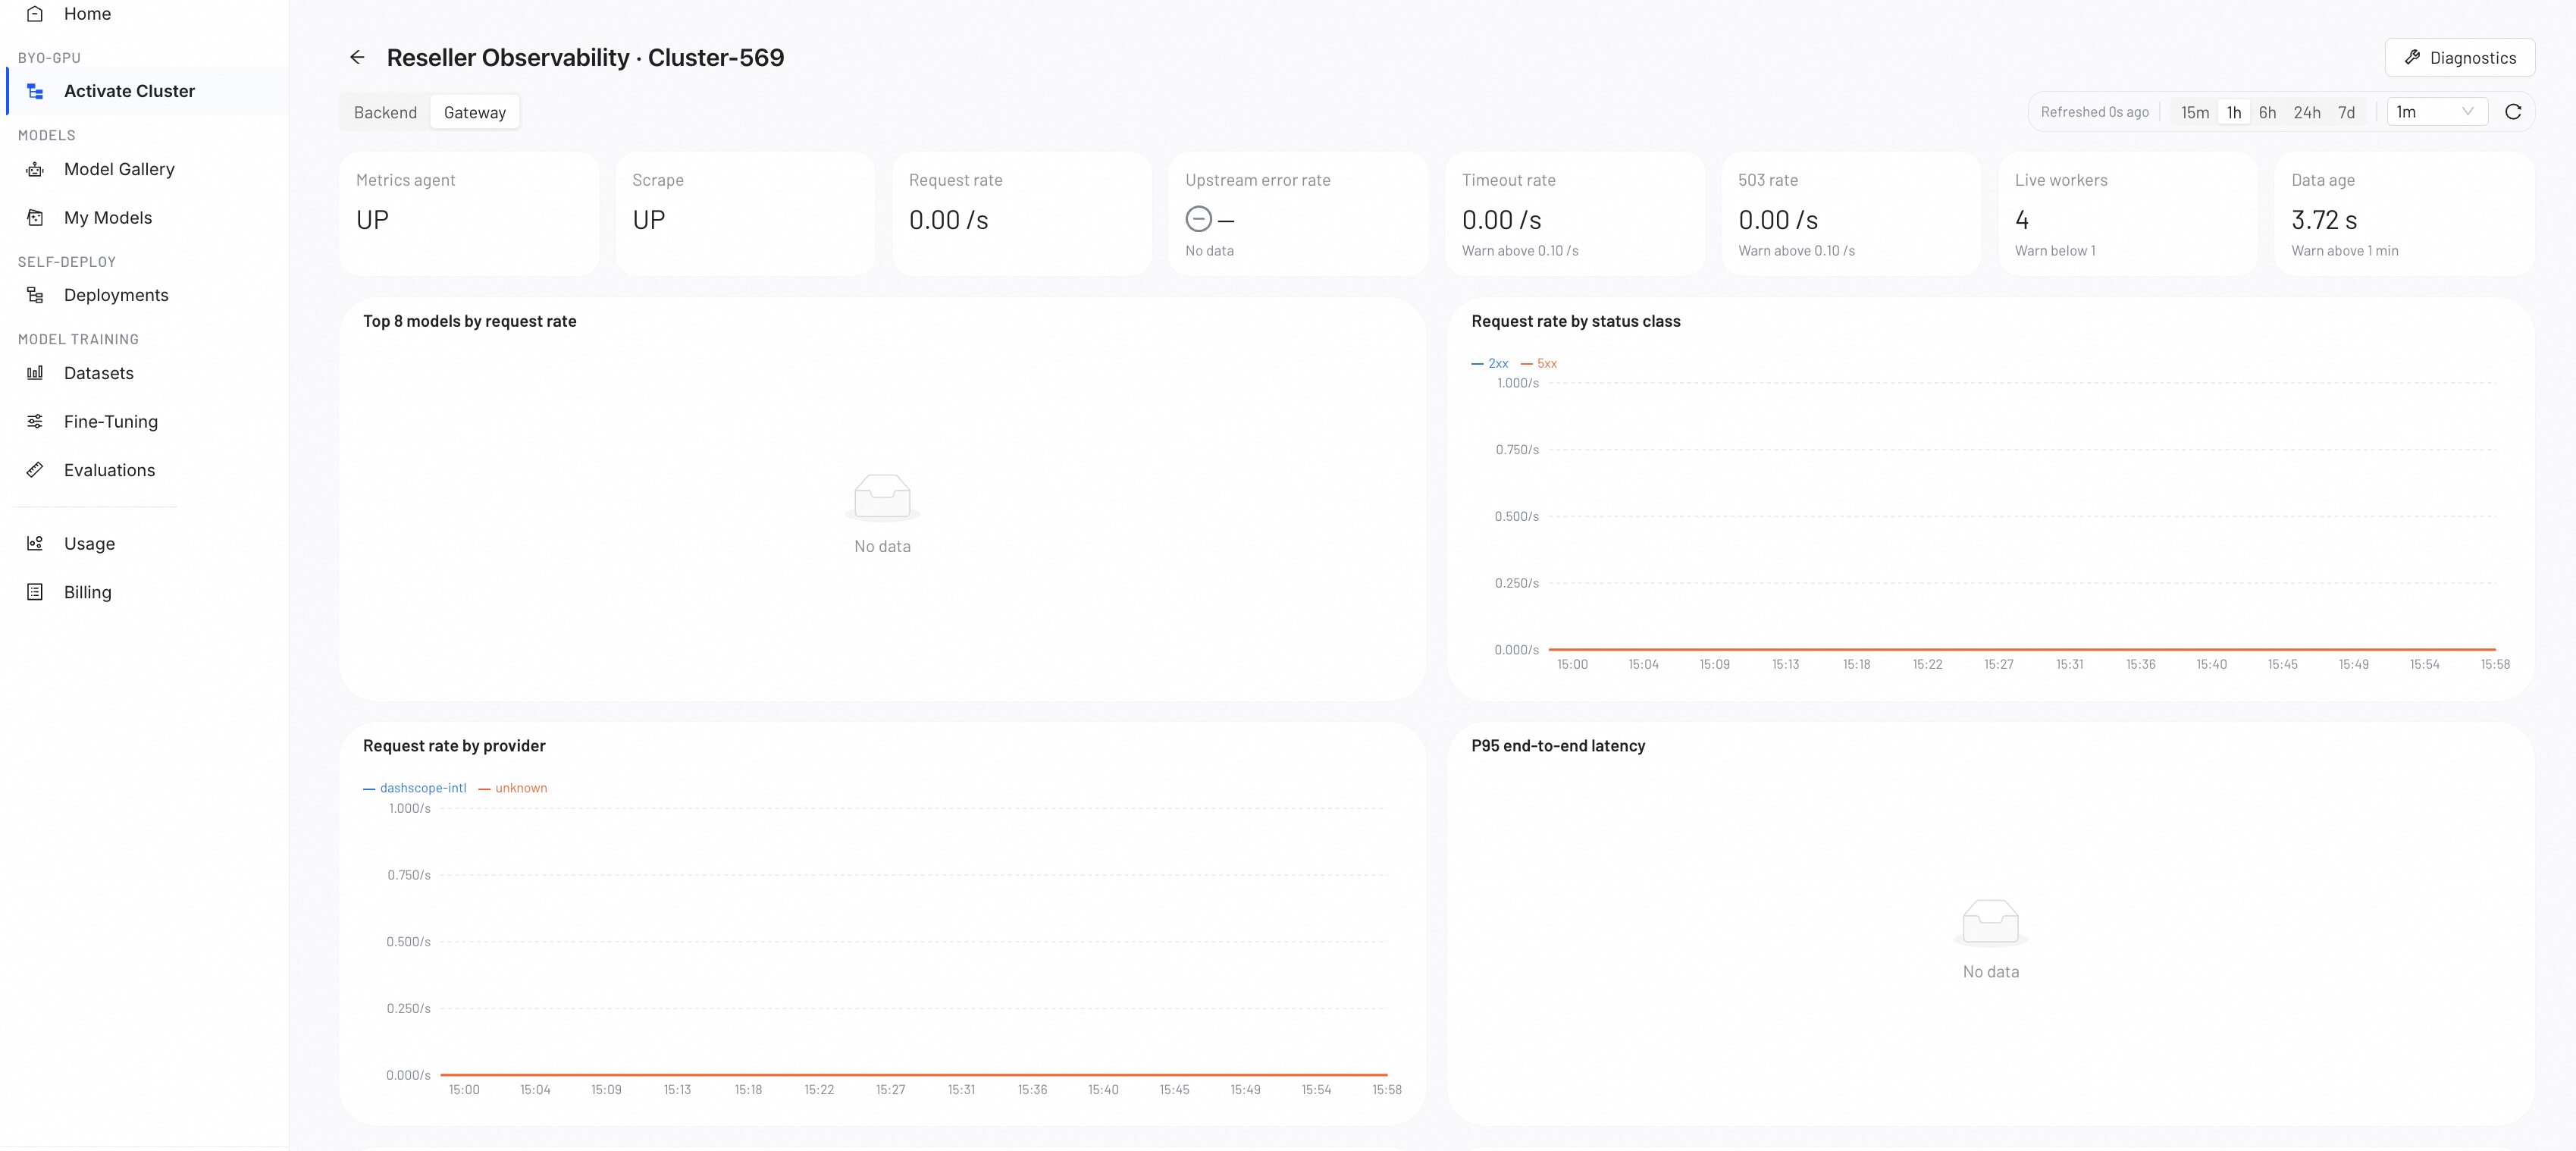Click the 'Refreshed 0s ago' text

tap(2094, 112)
